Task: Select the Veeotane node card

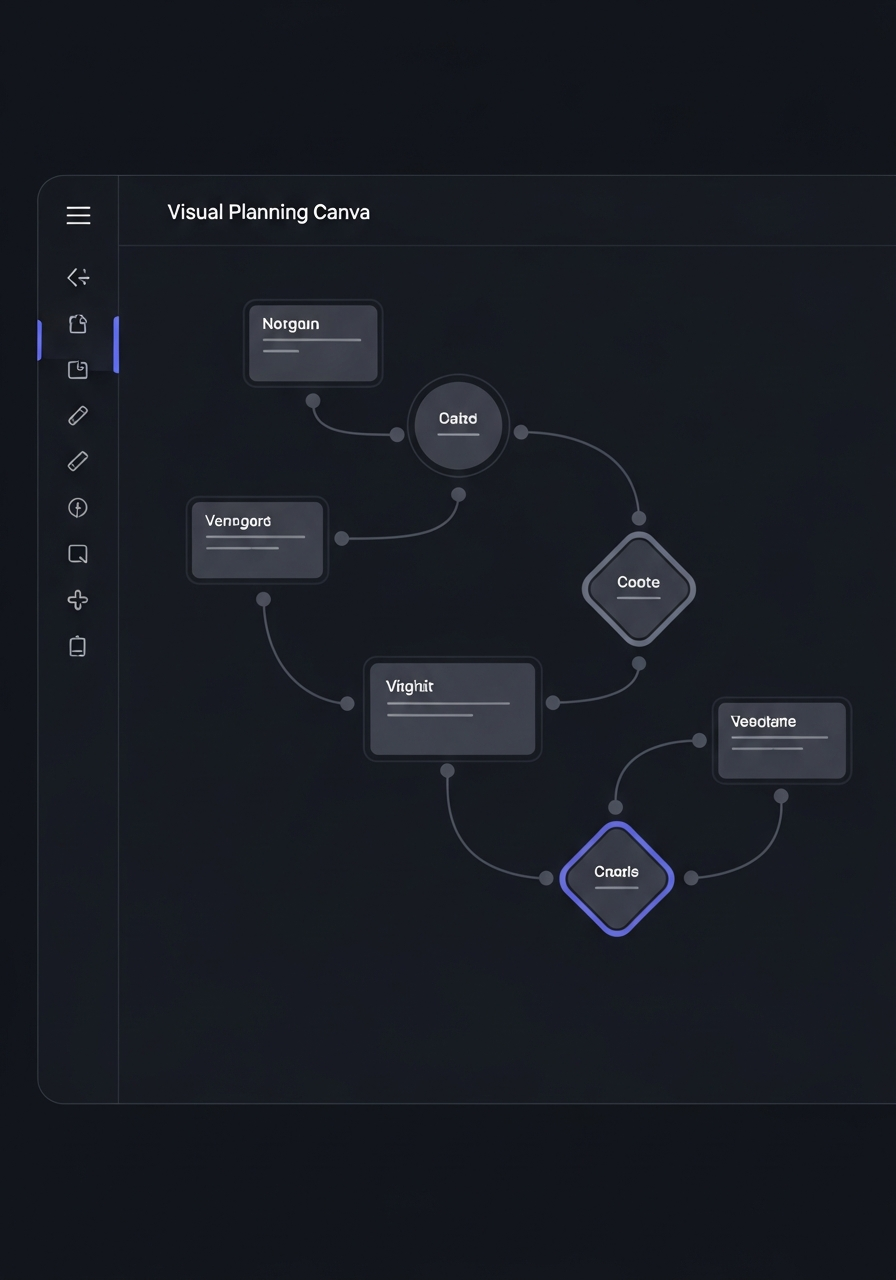Action: 782,740
